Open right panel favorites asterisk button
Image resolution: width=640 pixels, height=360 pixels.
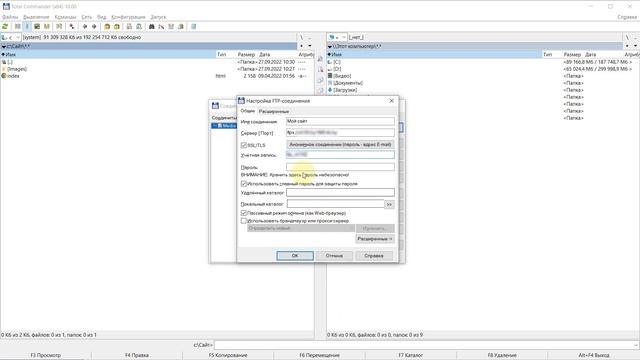(627, 46)
